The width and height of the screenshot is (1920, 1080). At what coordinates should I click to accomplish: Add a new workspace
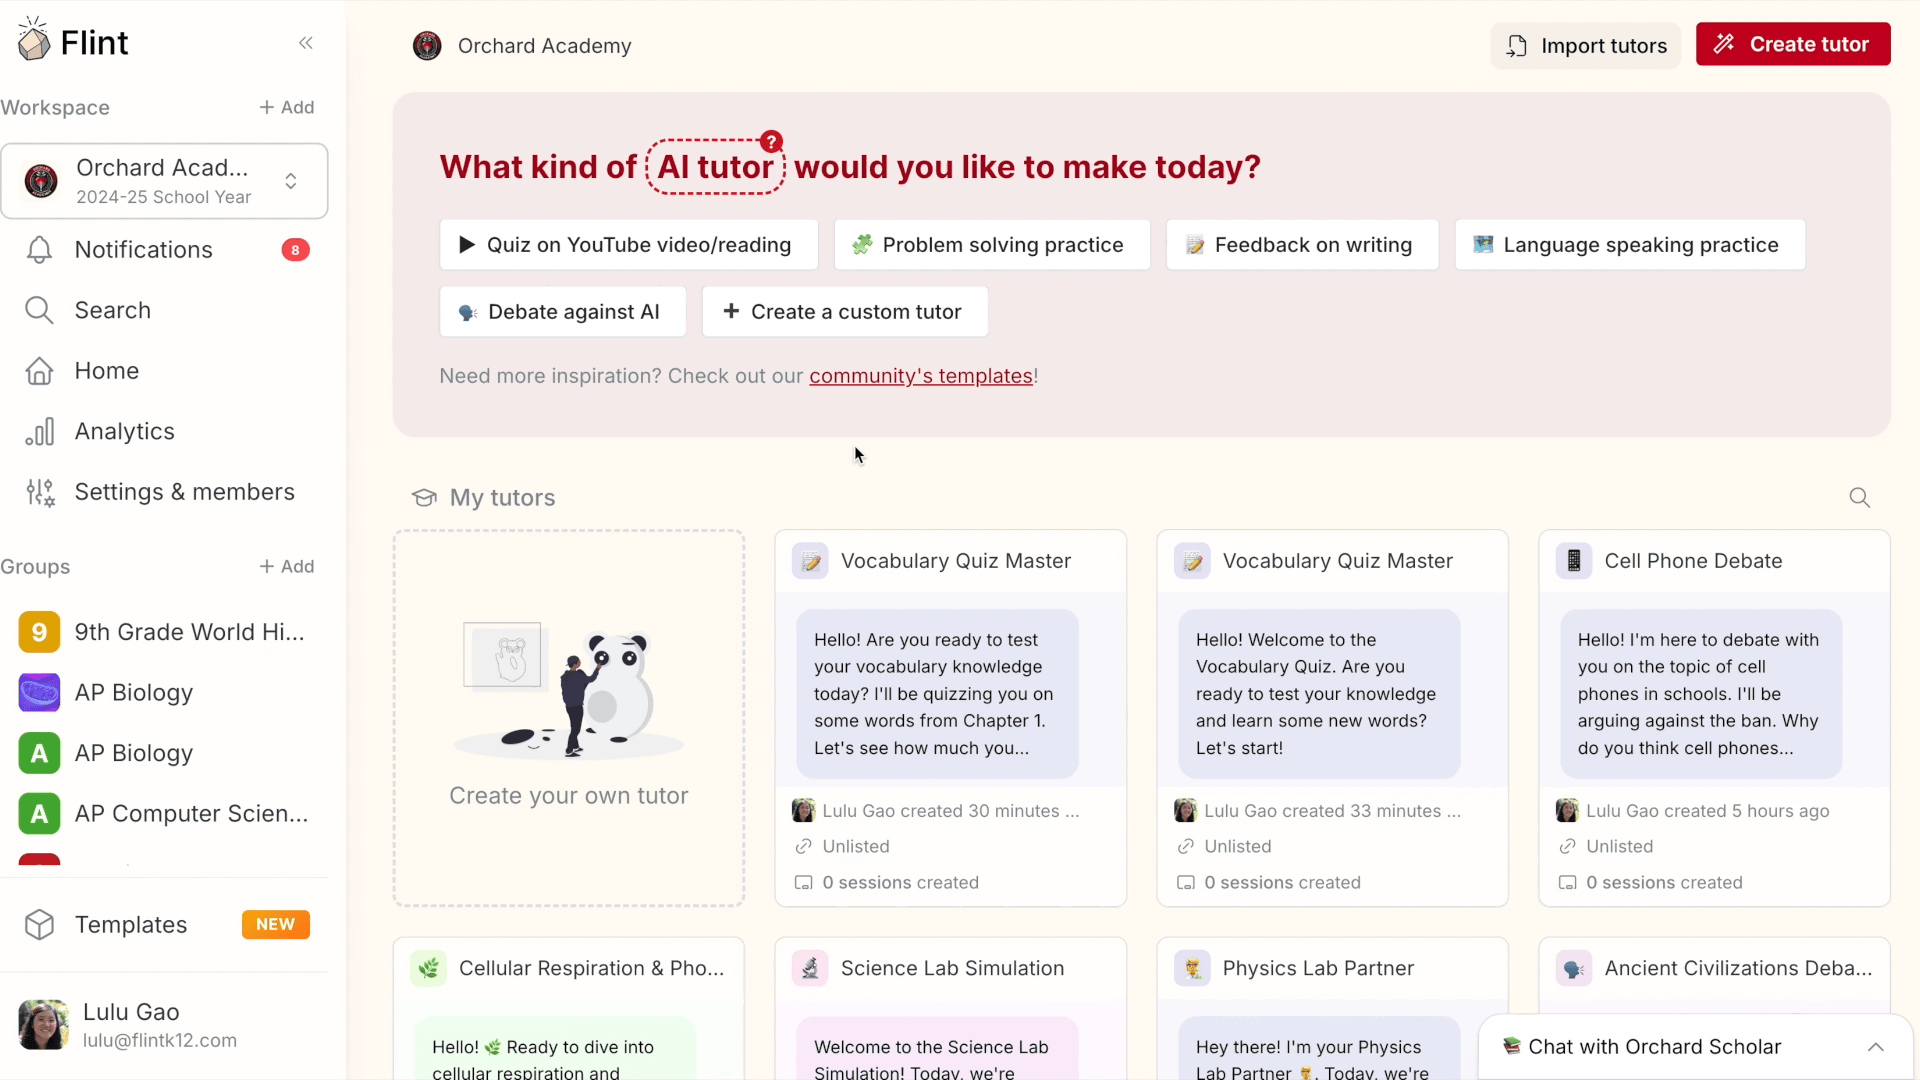point(287,107)
